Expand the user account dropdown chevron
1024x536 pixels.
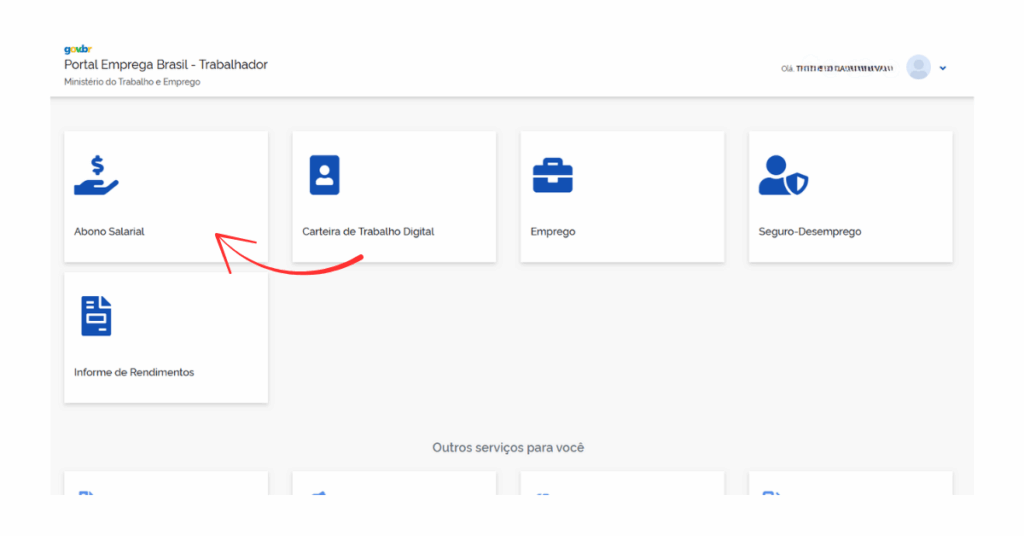point(943,69)
